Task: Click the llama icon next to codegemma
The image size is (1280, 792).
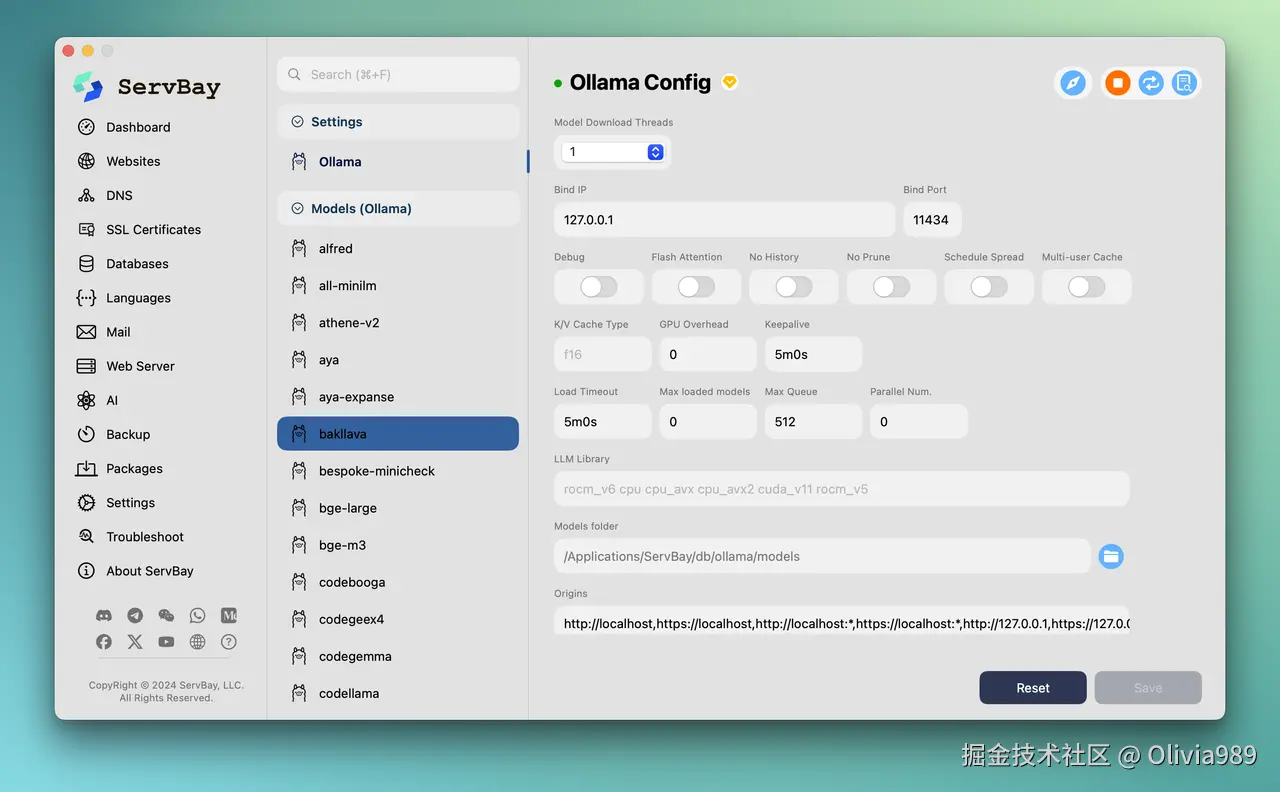Action: [299, 656]
